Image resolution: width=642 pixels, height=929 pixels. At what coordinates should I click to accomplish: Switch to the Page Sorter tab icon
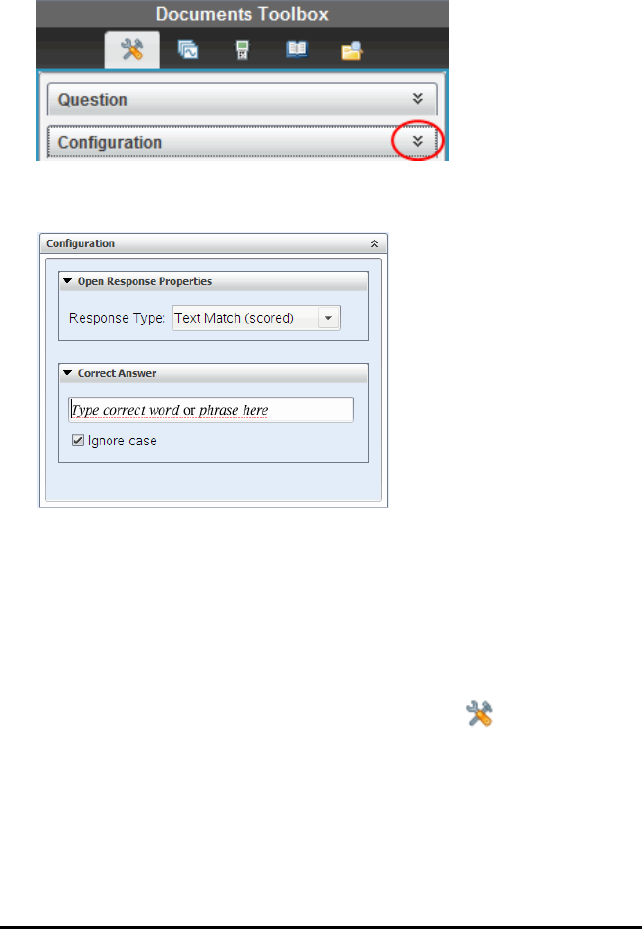pos(188,50)
